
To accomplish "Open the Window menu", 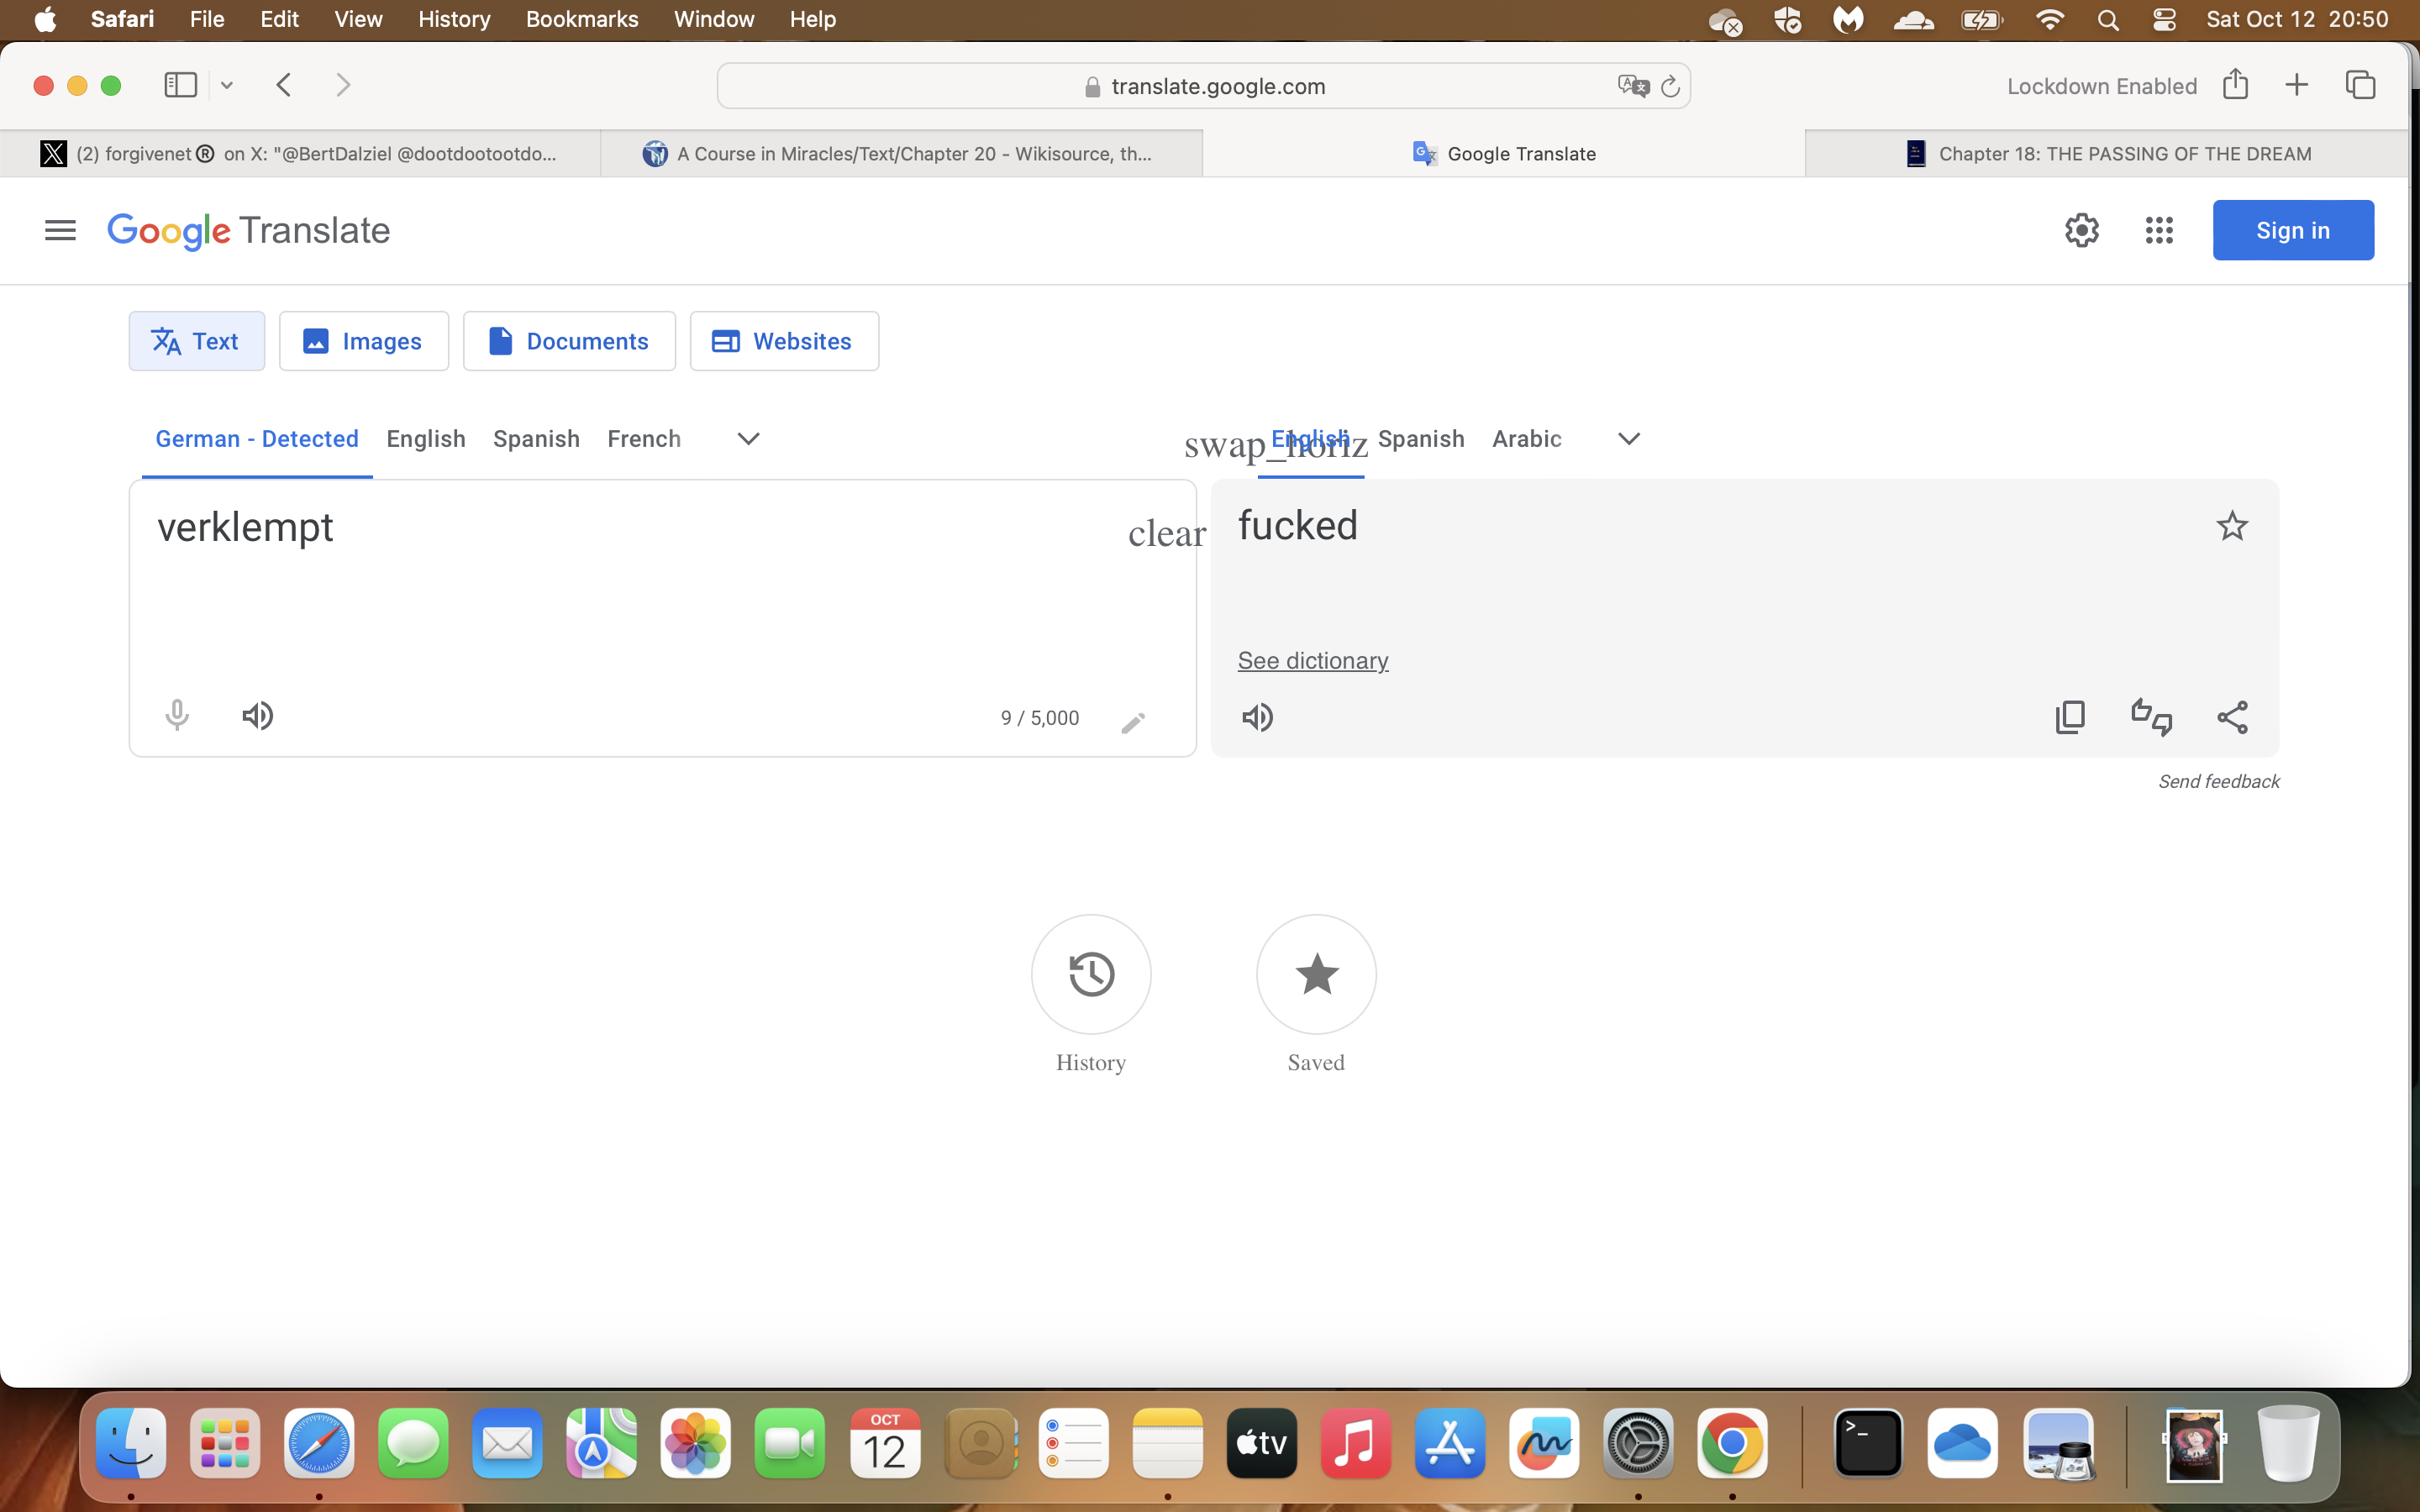I will [714, 19].
